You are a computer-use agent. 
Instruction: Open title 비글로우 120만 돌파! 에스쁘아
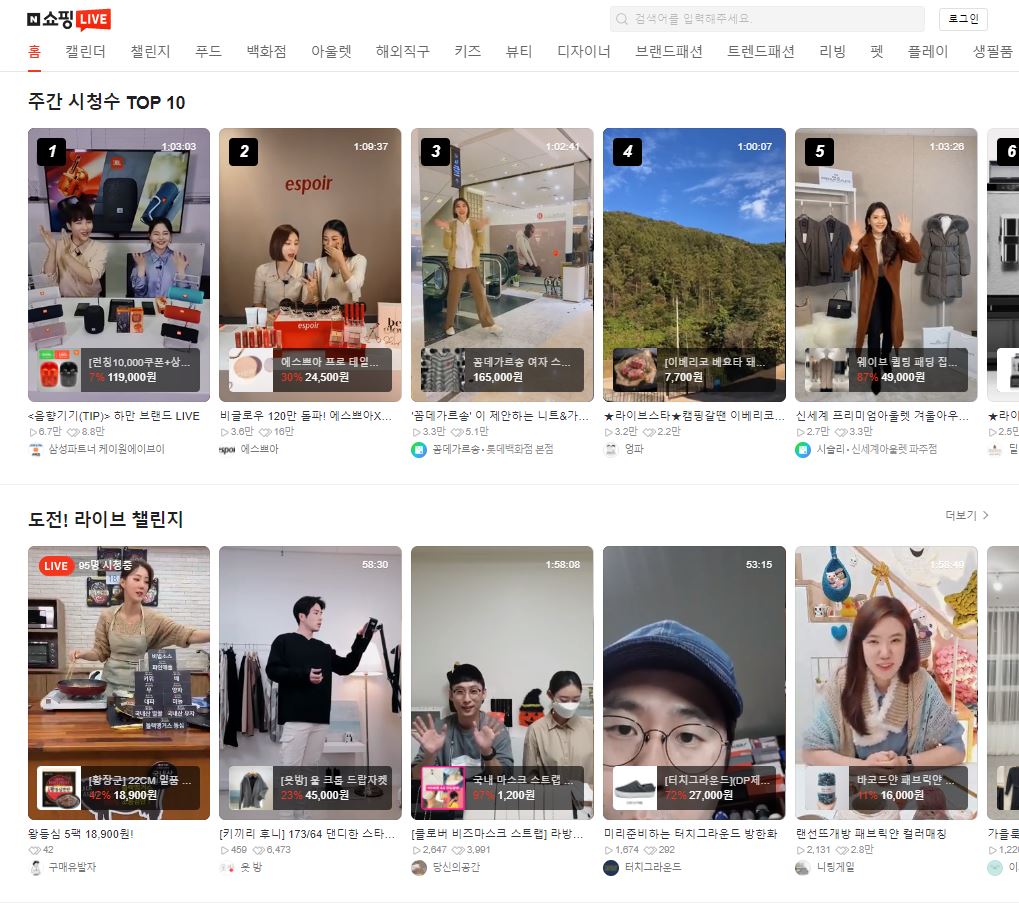(306, 416)
